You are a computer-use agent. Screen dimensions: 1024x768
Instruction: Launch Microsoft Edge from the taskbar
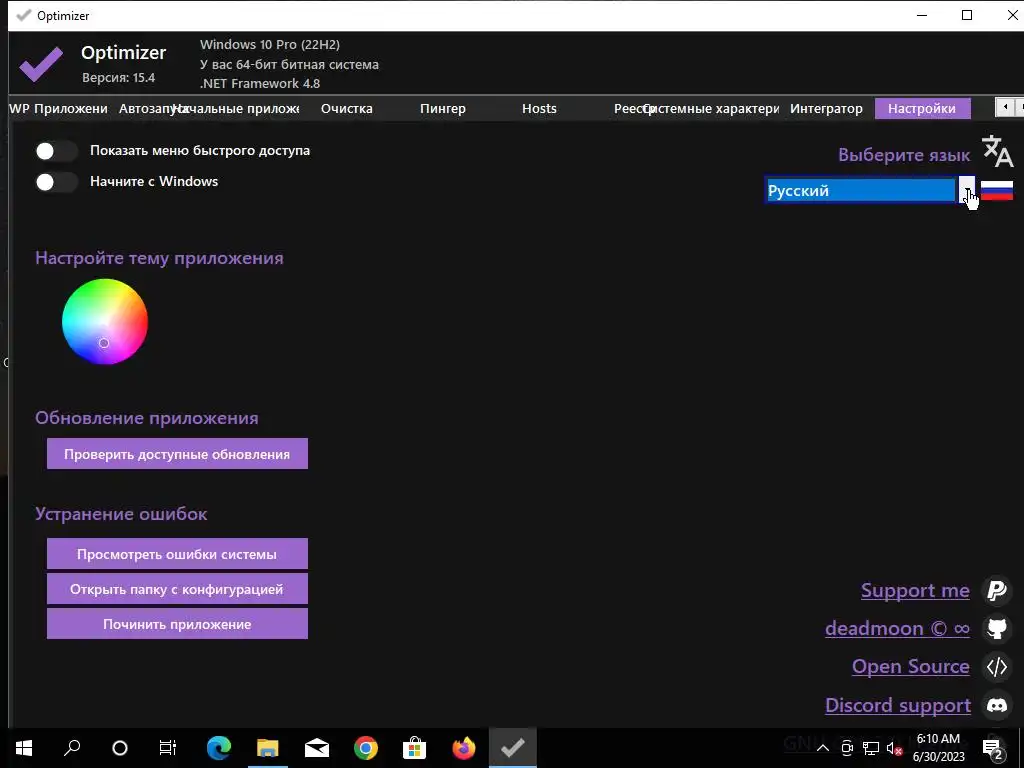219,748
